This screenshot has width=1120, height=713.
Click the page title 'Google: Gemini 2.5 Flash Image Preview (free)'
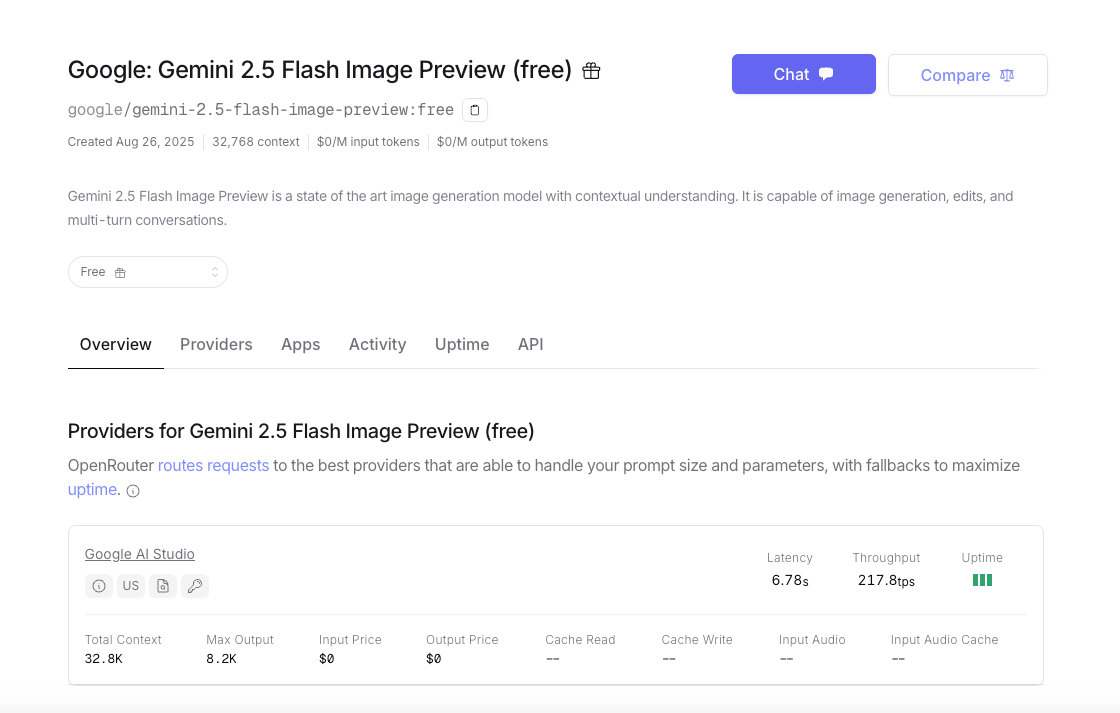tap(320, 70)
